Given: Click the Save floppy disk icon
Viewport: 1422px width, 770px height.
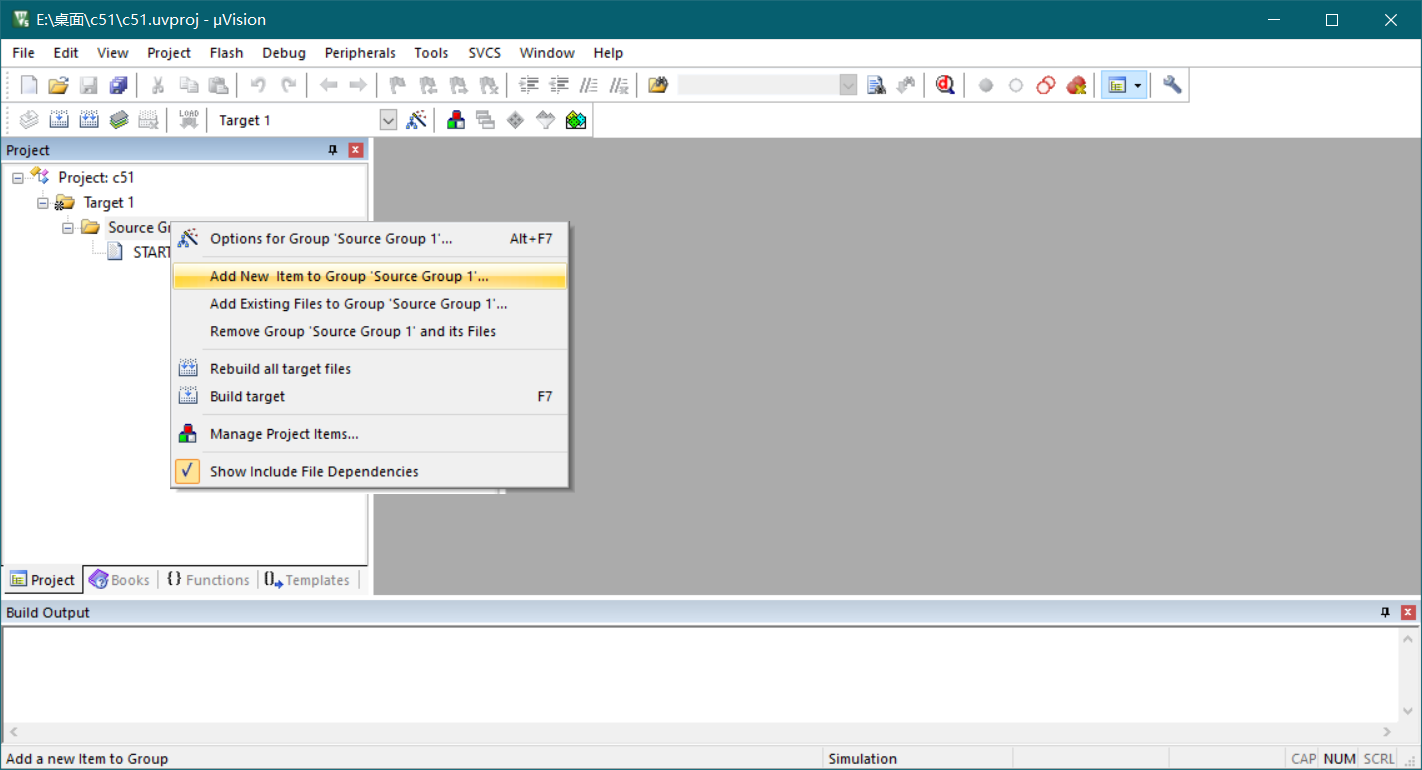Looking at the screenshot, I should coord(88,85).
